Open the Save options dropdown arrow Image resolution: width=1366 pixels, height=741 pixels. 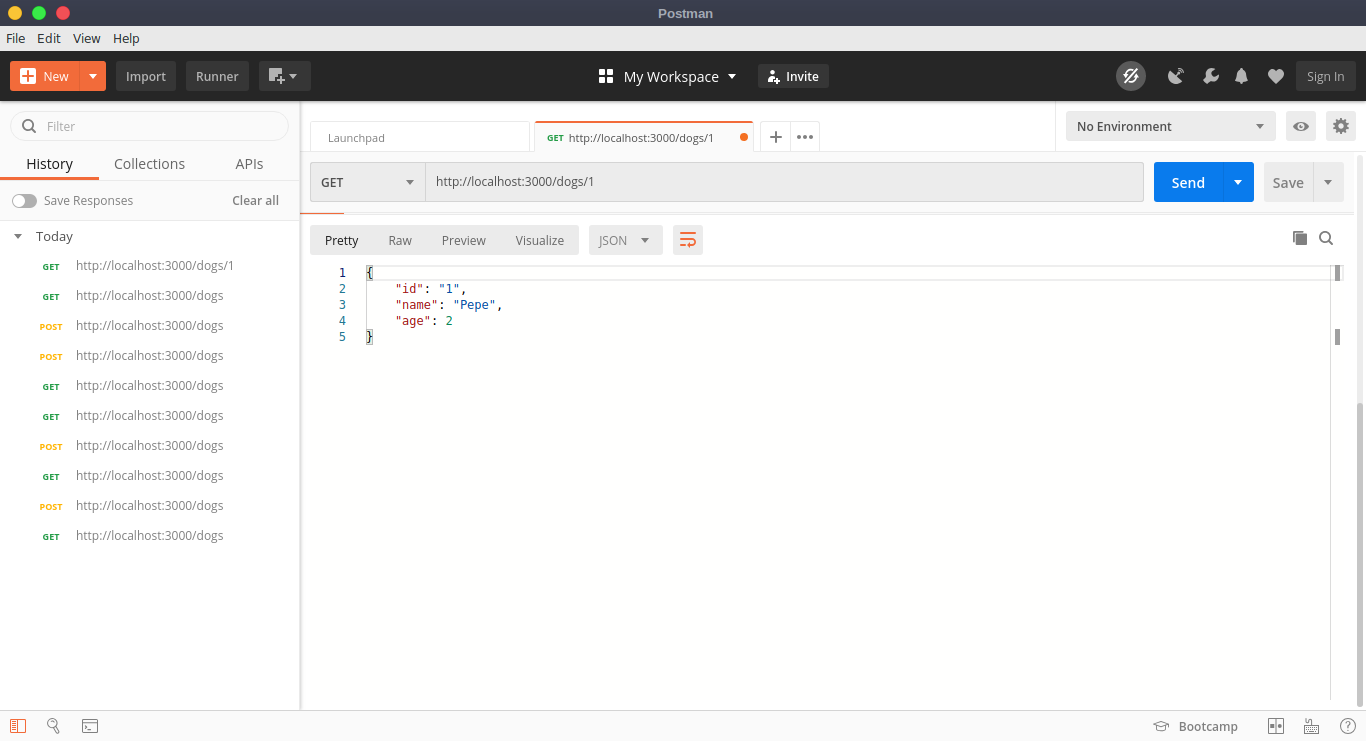point(1328,182)
